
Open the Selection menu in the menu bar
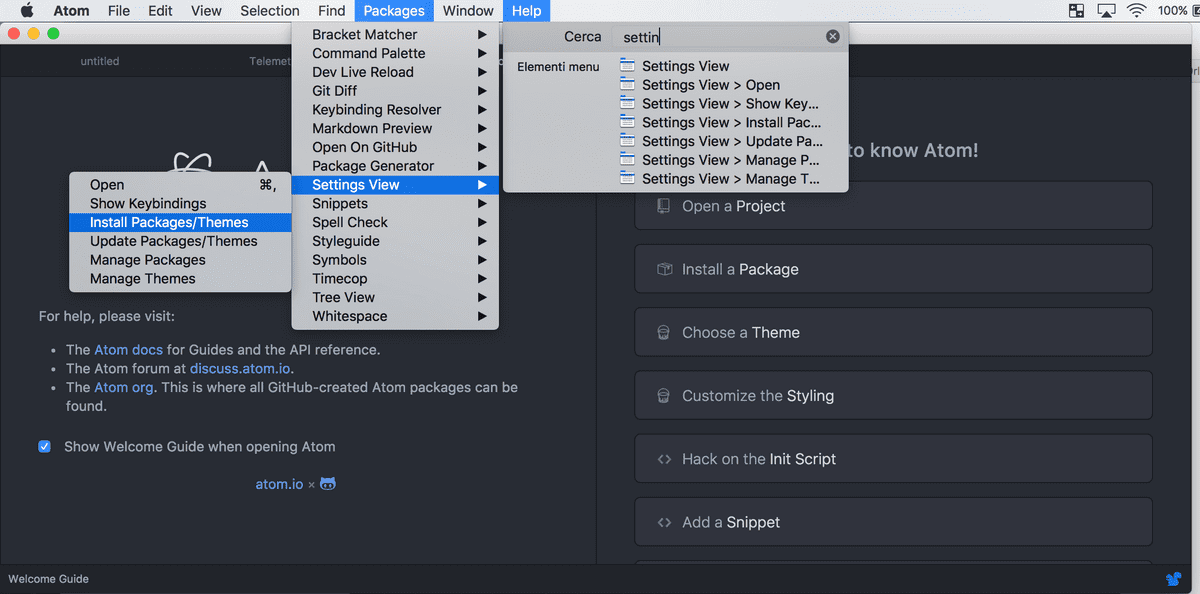(x=269, y=11)
